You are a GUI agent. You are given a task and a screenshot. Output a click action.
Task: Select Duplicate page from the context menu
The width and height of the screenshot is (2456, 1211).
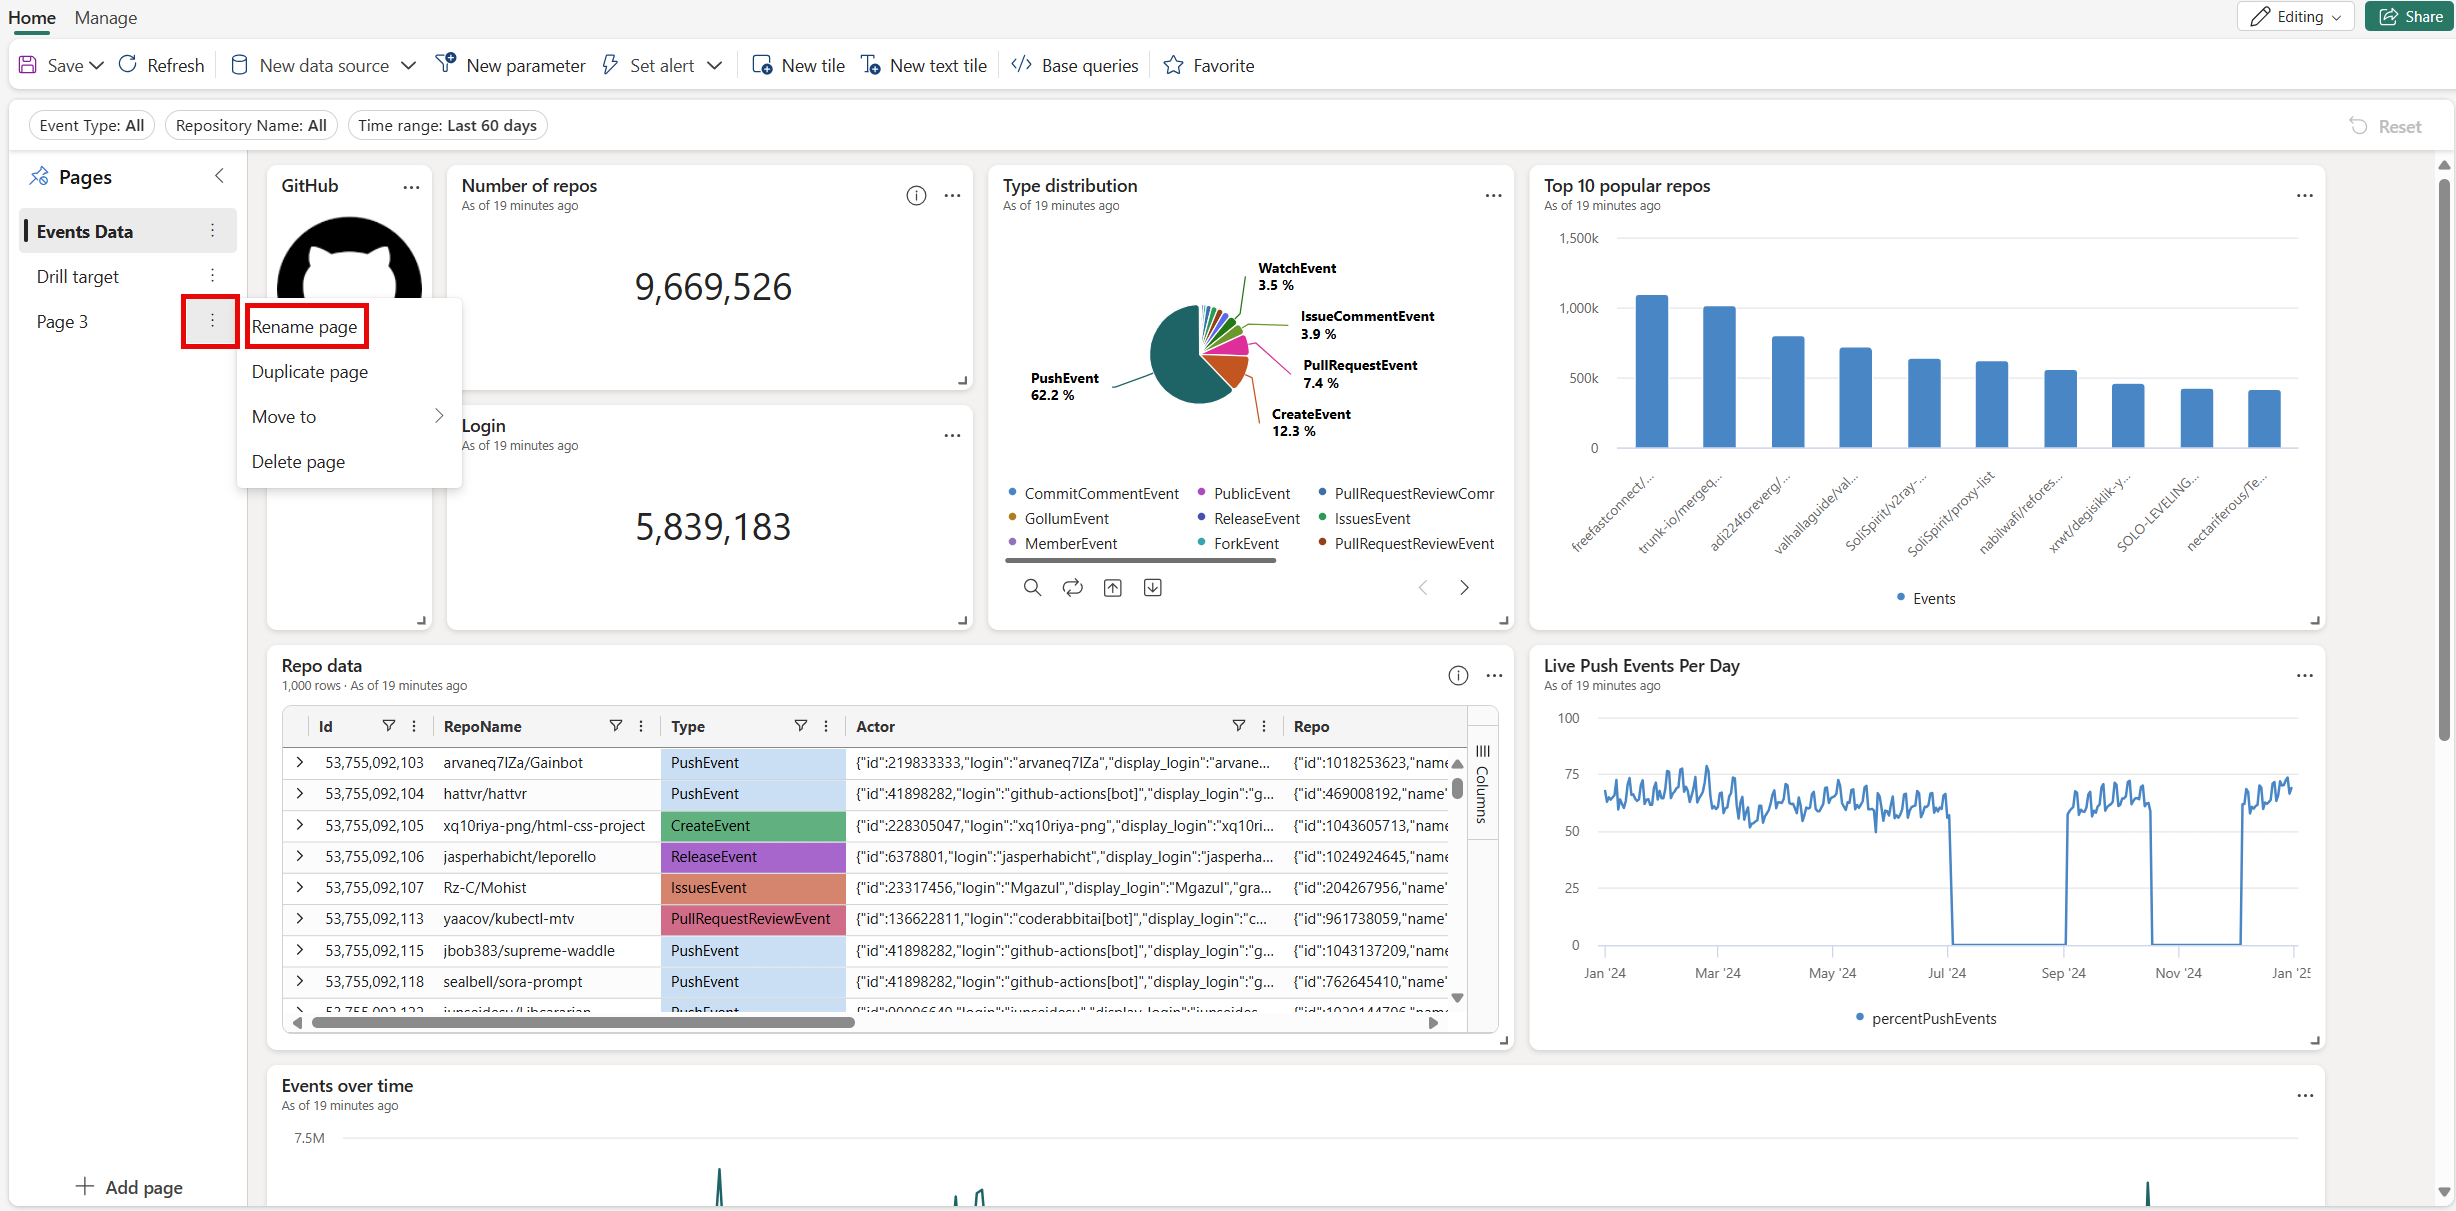(310, 371)
